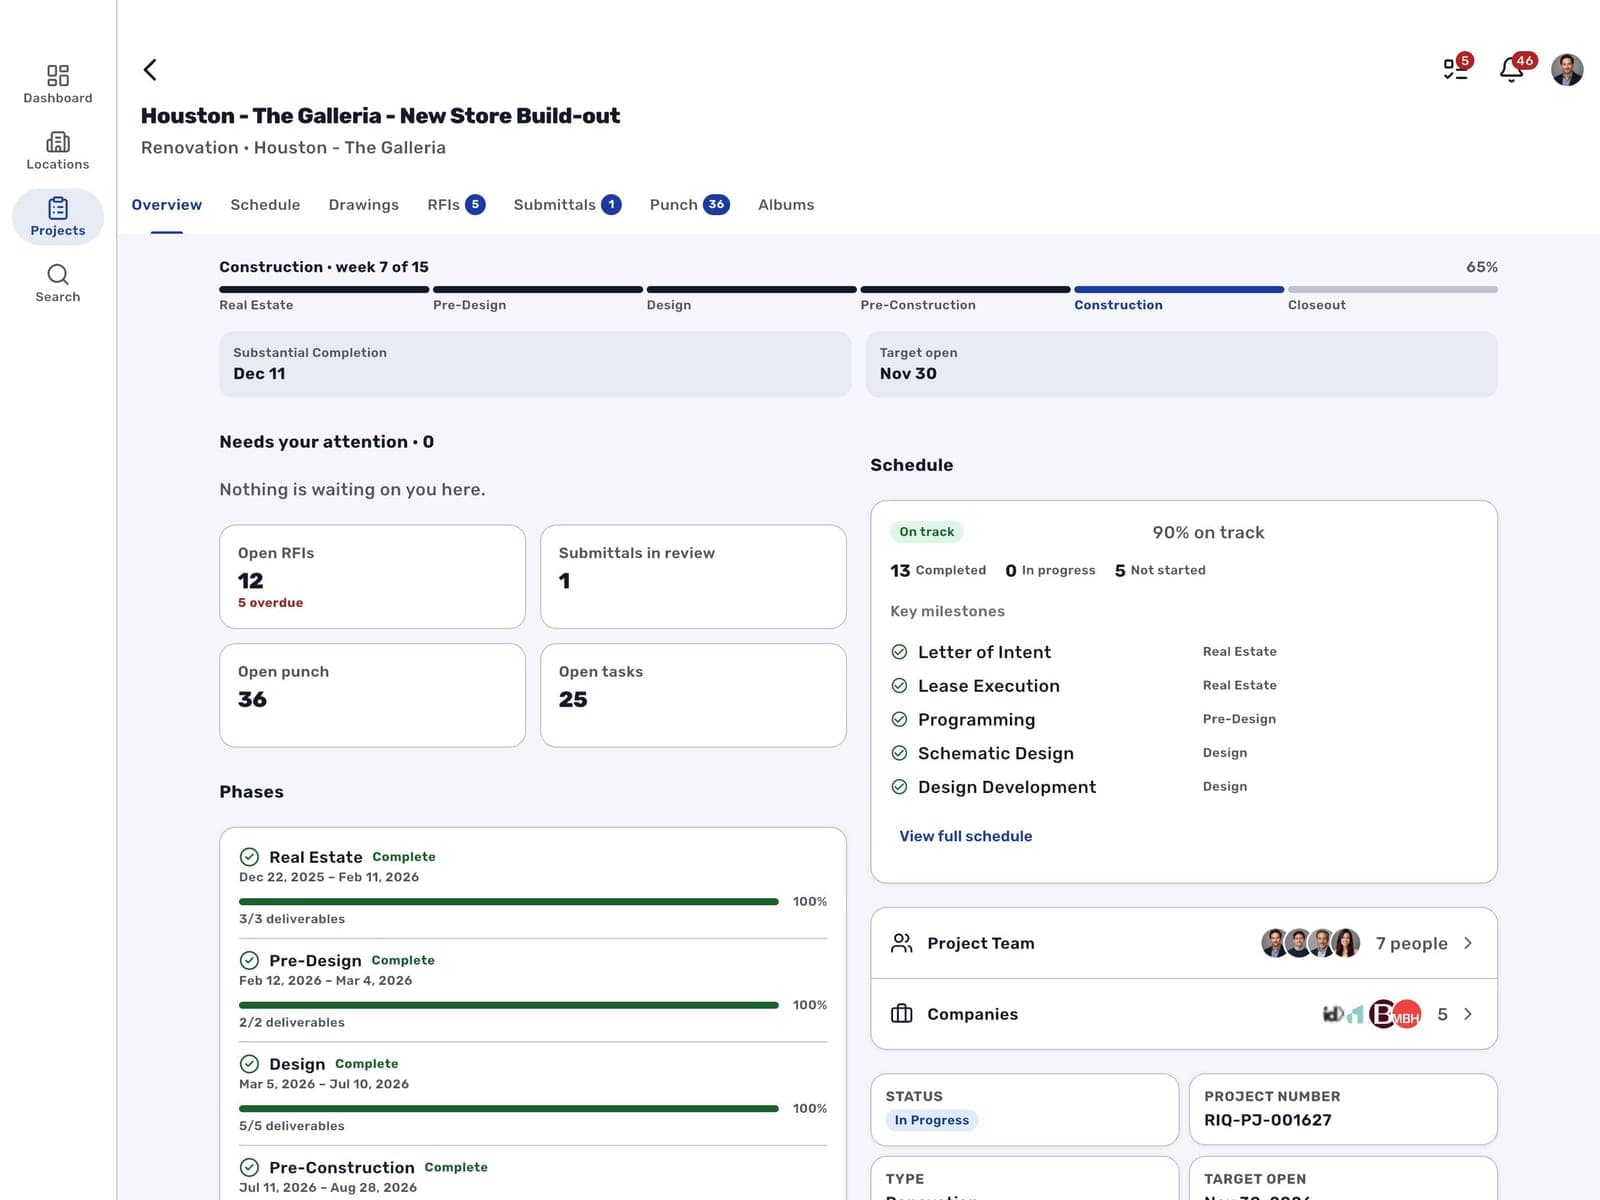Click the On track schedule badge
1600x1200 pixels.
click(927, 532)
